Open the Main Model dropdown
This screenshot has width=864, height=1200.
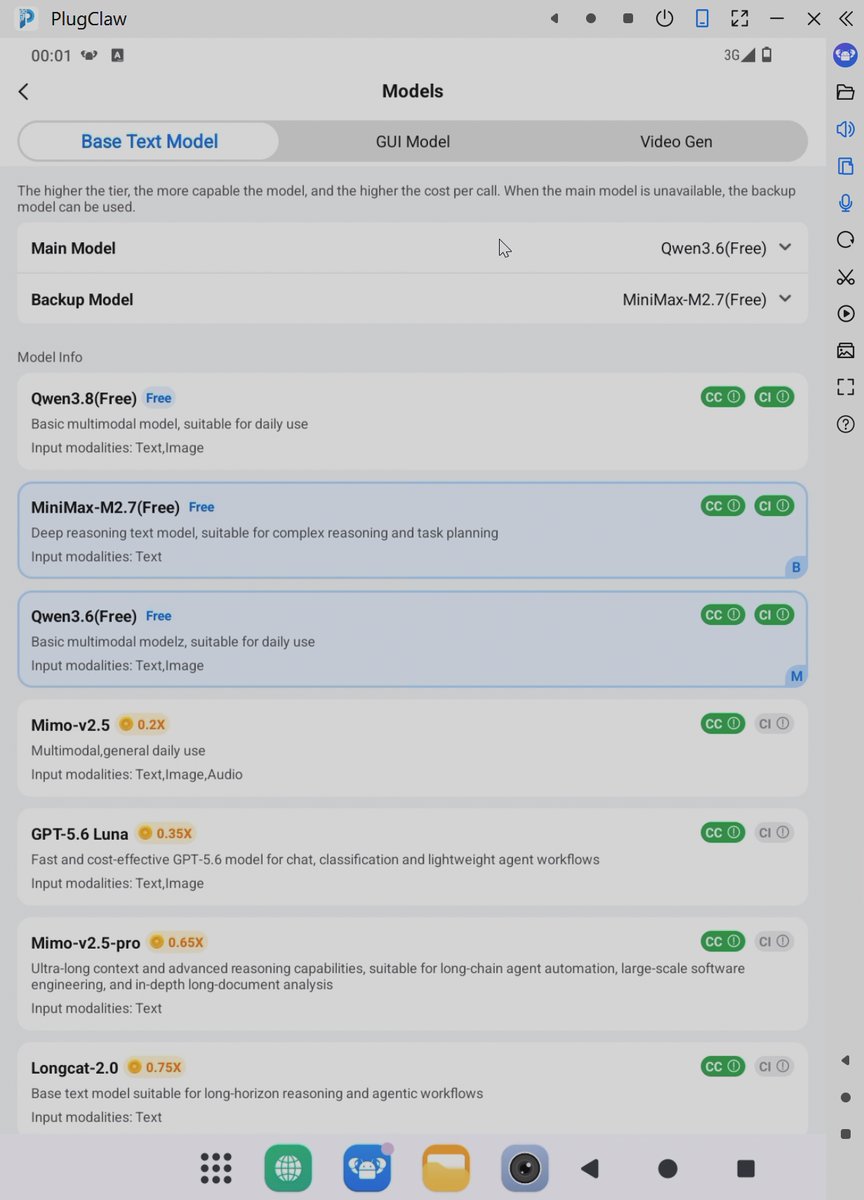click(x=412, y=248)
